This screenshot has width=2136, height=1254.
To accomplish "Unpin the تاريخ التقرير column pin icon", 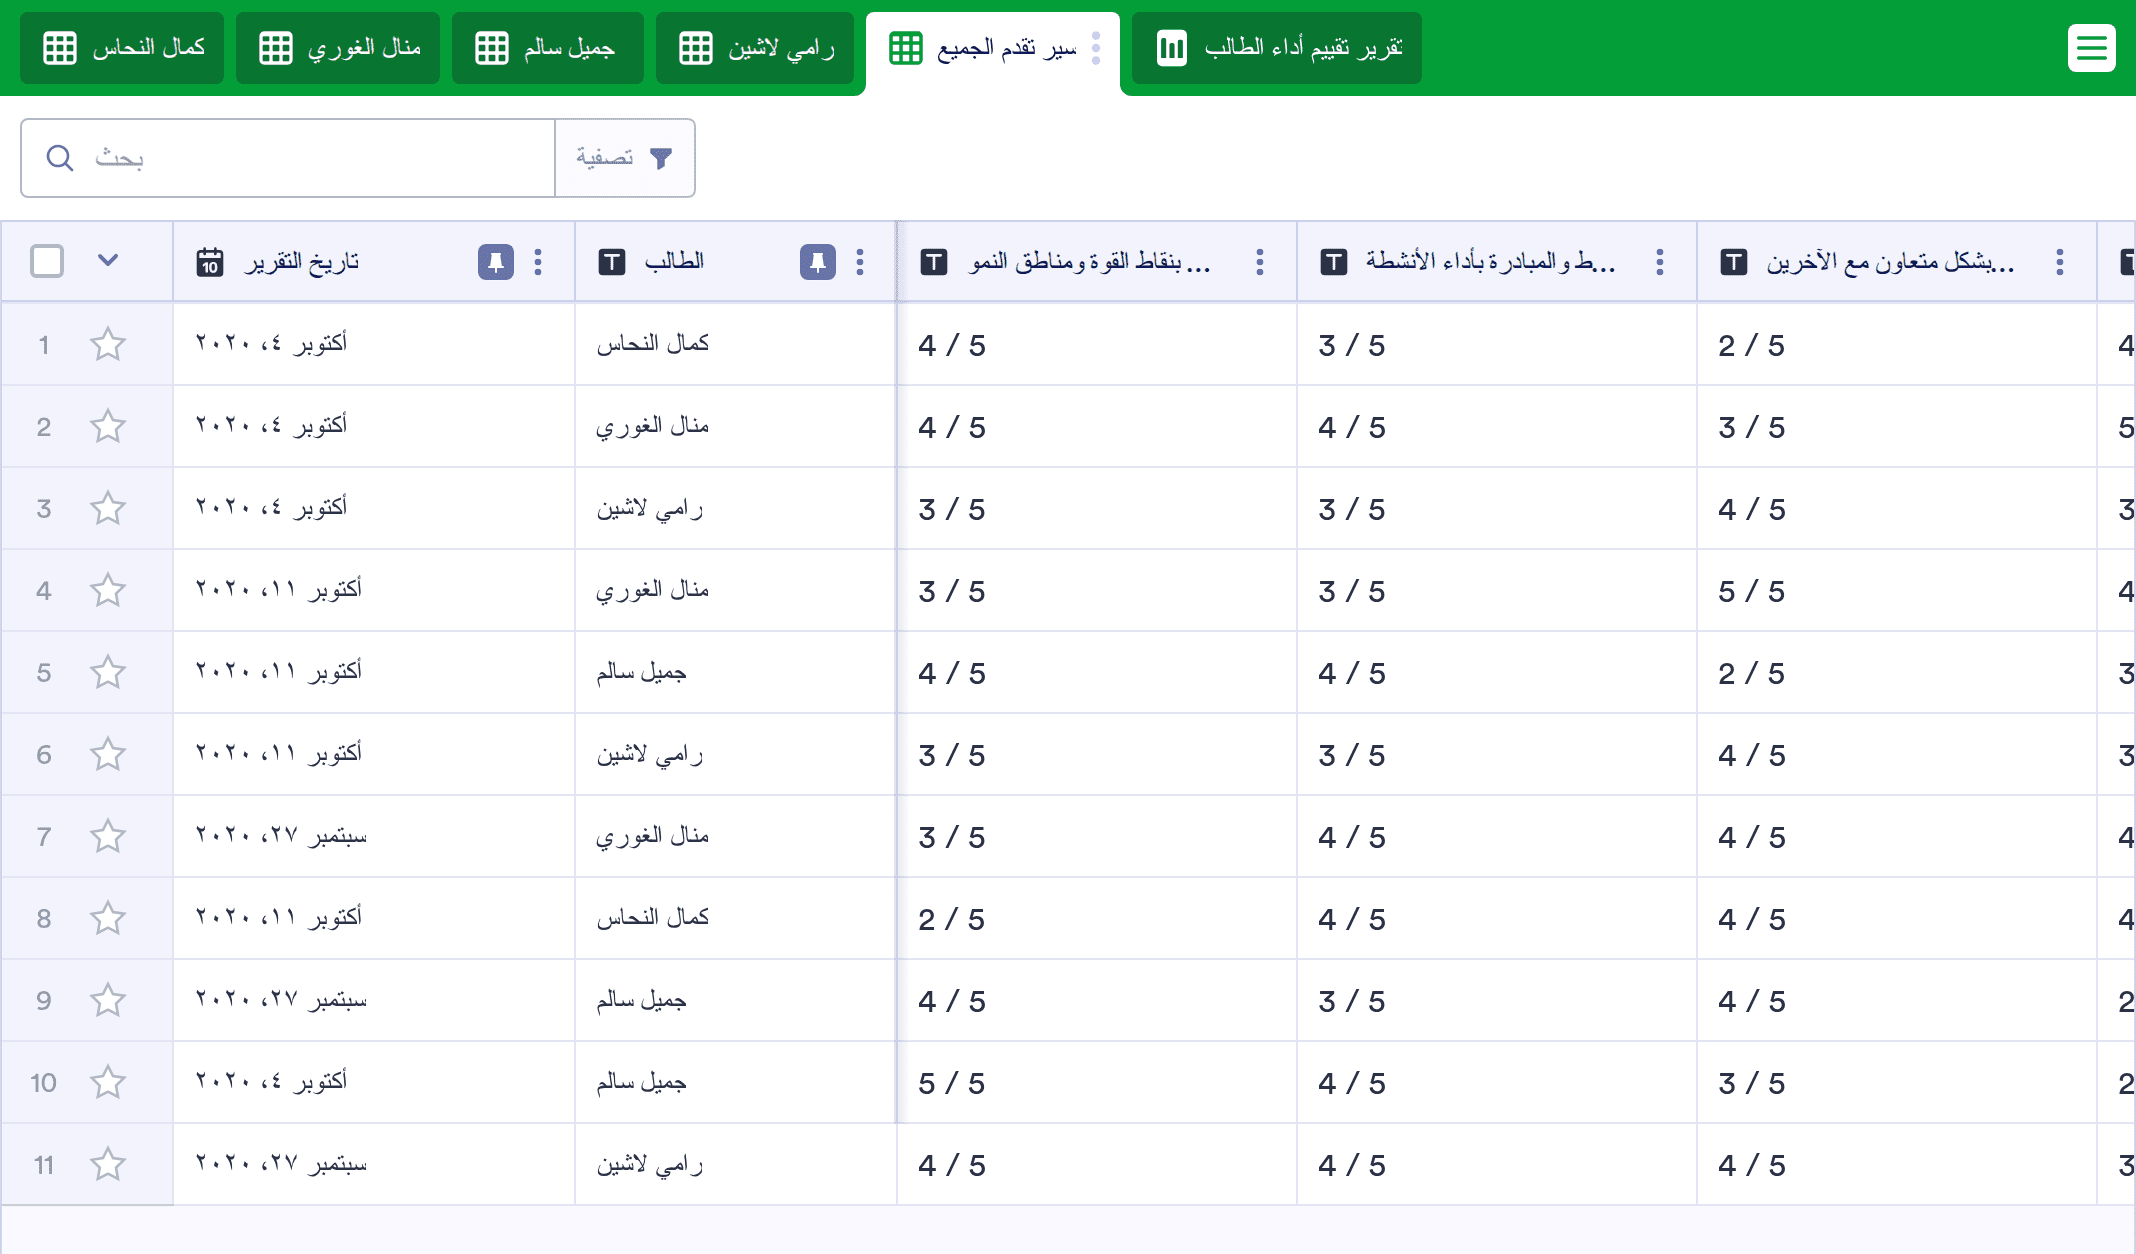I will [x=495, y=262].
